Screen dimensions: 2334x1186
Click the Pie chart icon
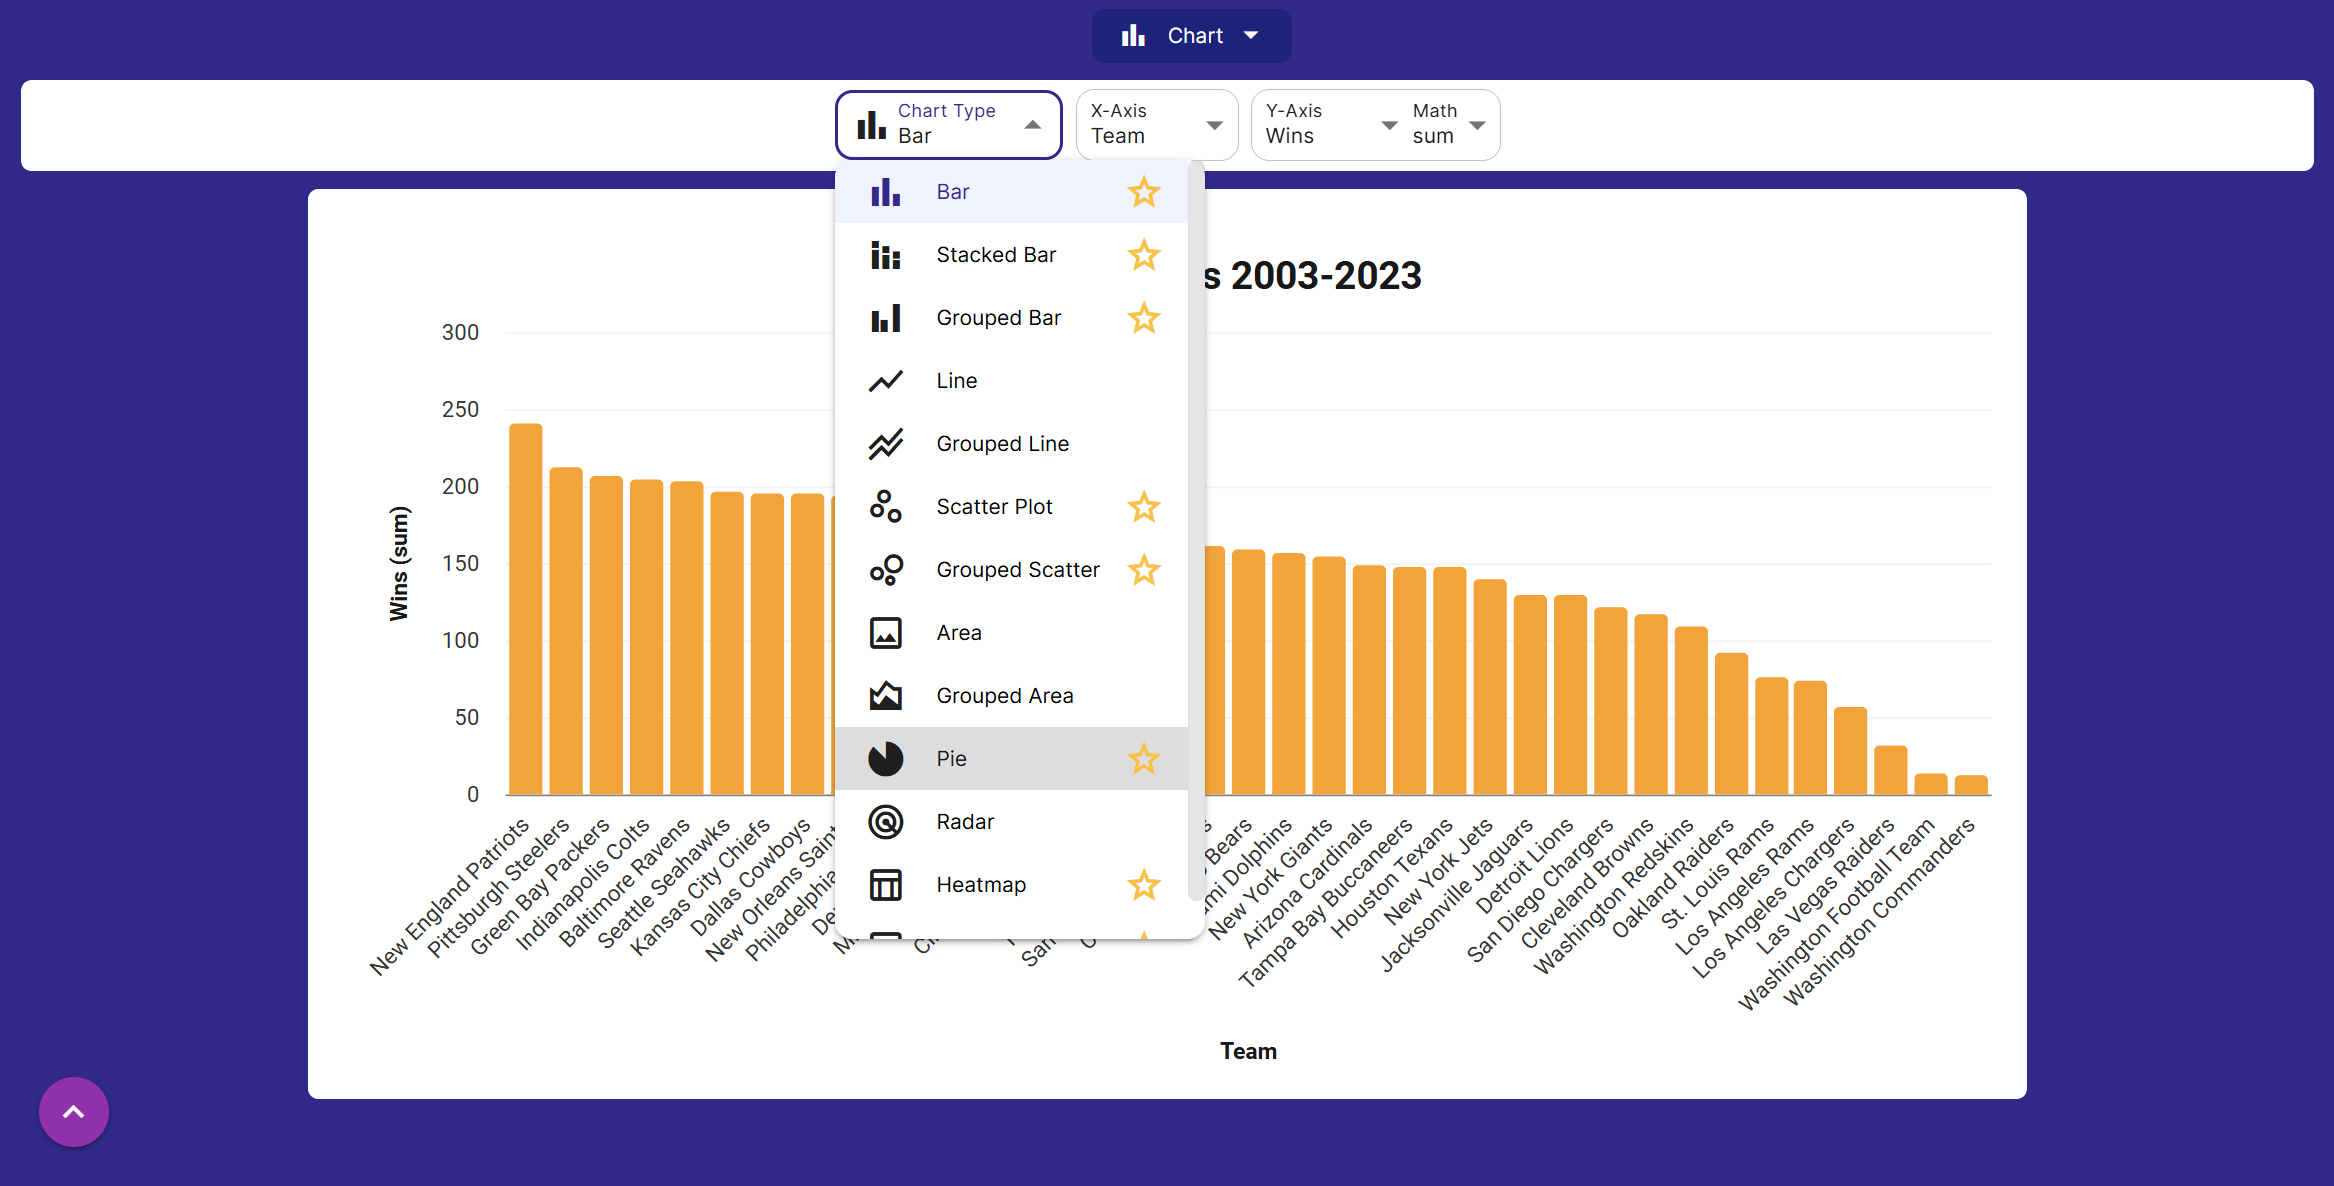tap(885, 759)
